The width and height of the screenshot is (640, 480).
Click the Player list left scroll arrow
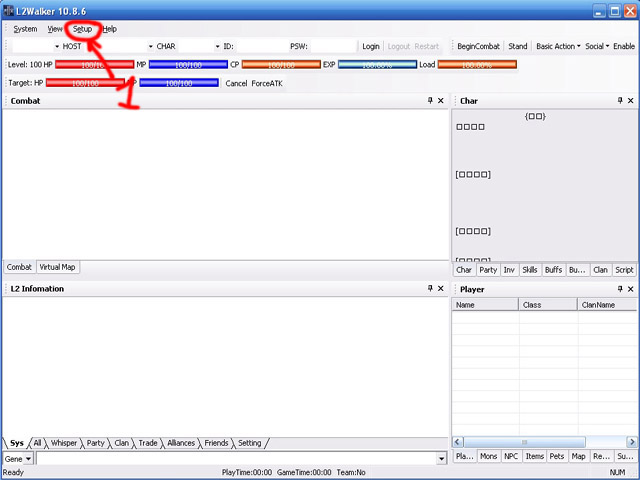(458, 442)
